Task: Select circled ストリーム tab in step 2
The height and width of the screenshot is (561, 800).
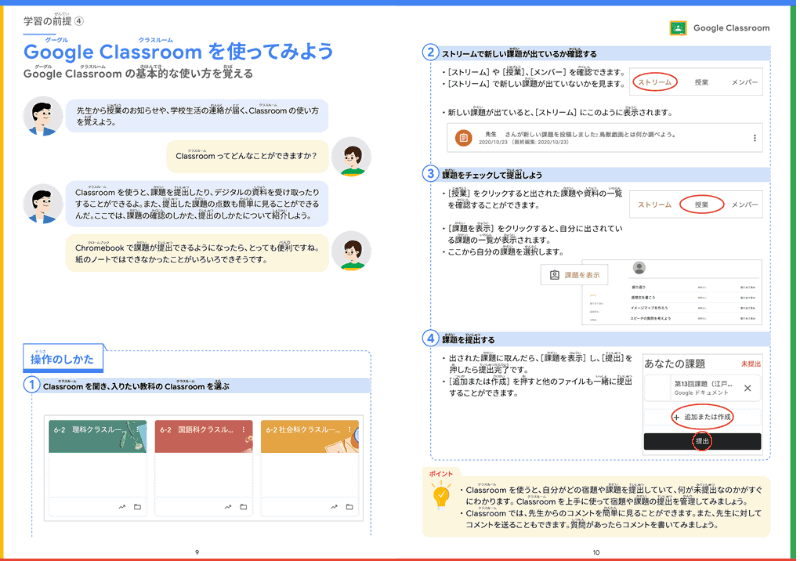Action: [655, 82]
